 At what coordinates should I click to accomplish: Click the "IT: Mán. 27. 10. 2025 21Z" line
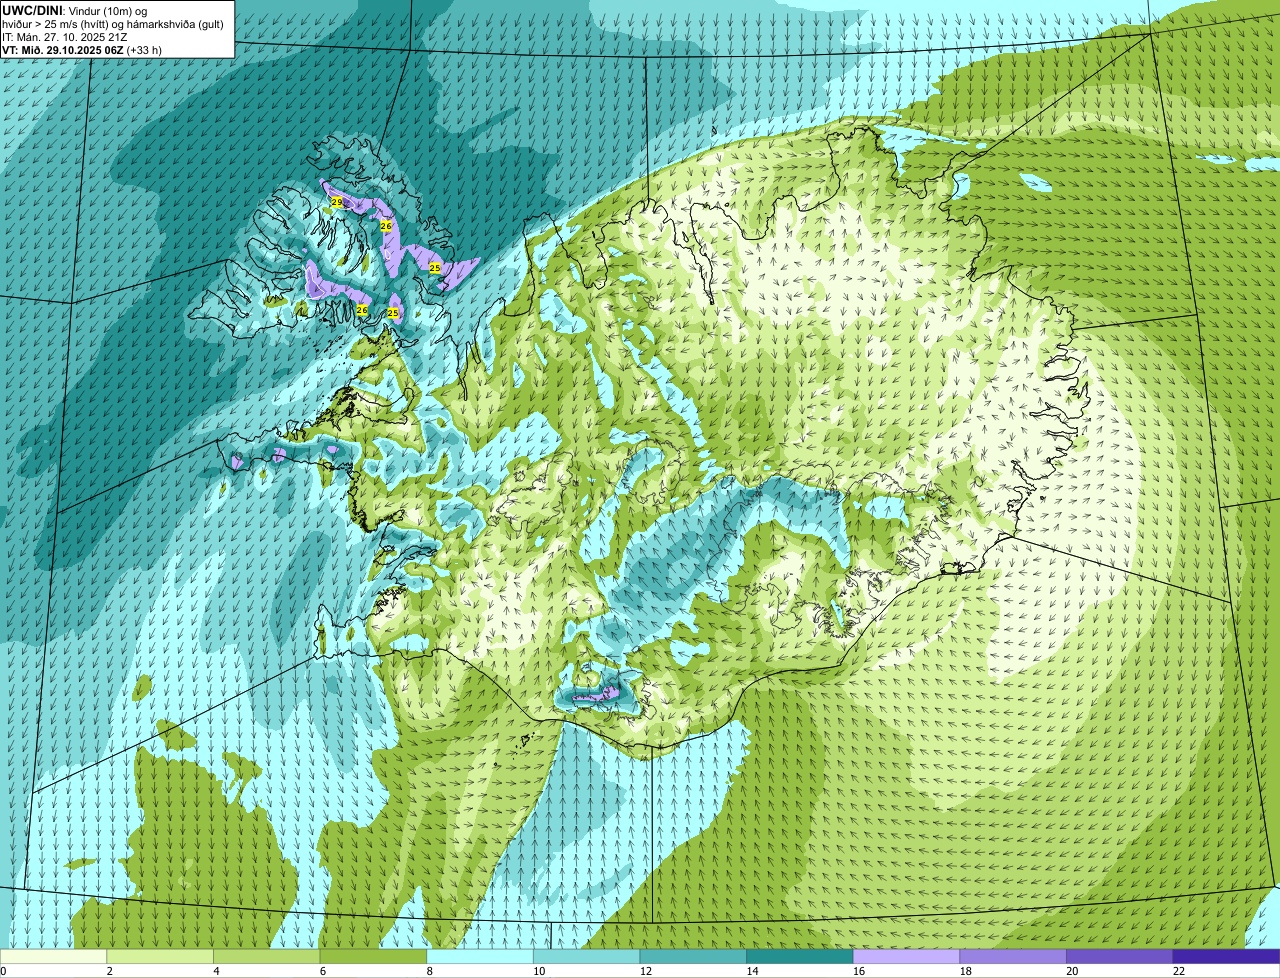point(63,37)
